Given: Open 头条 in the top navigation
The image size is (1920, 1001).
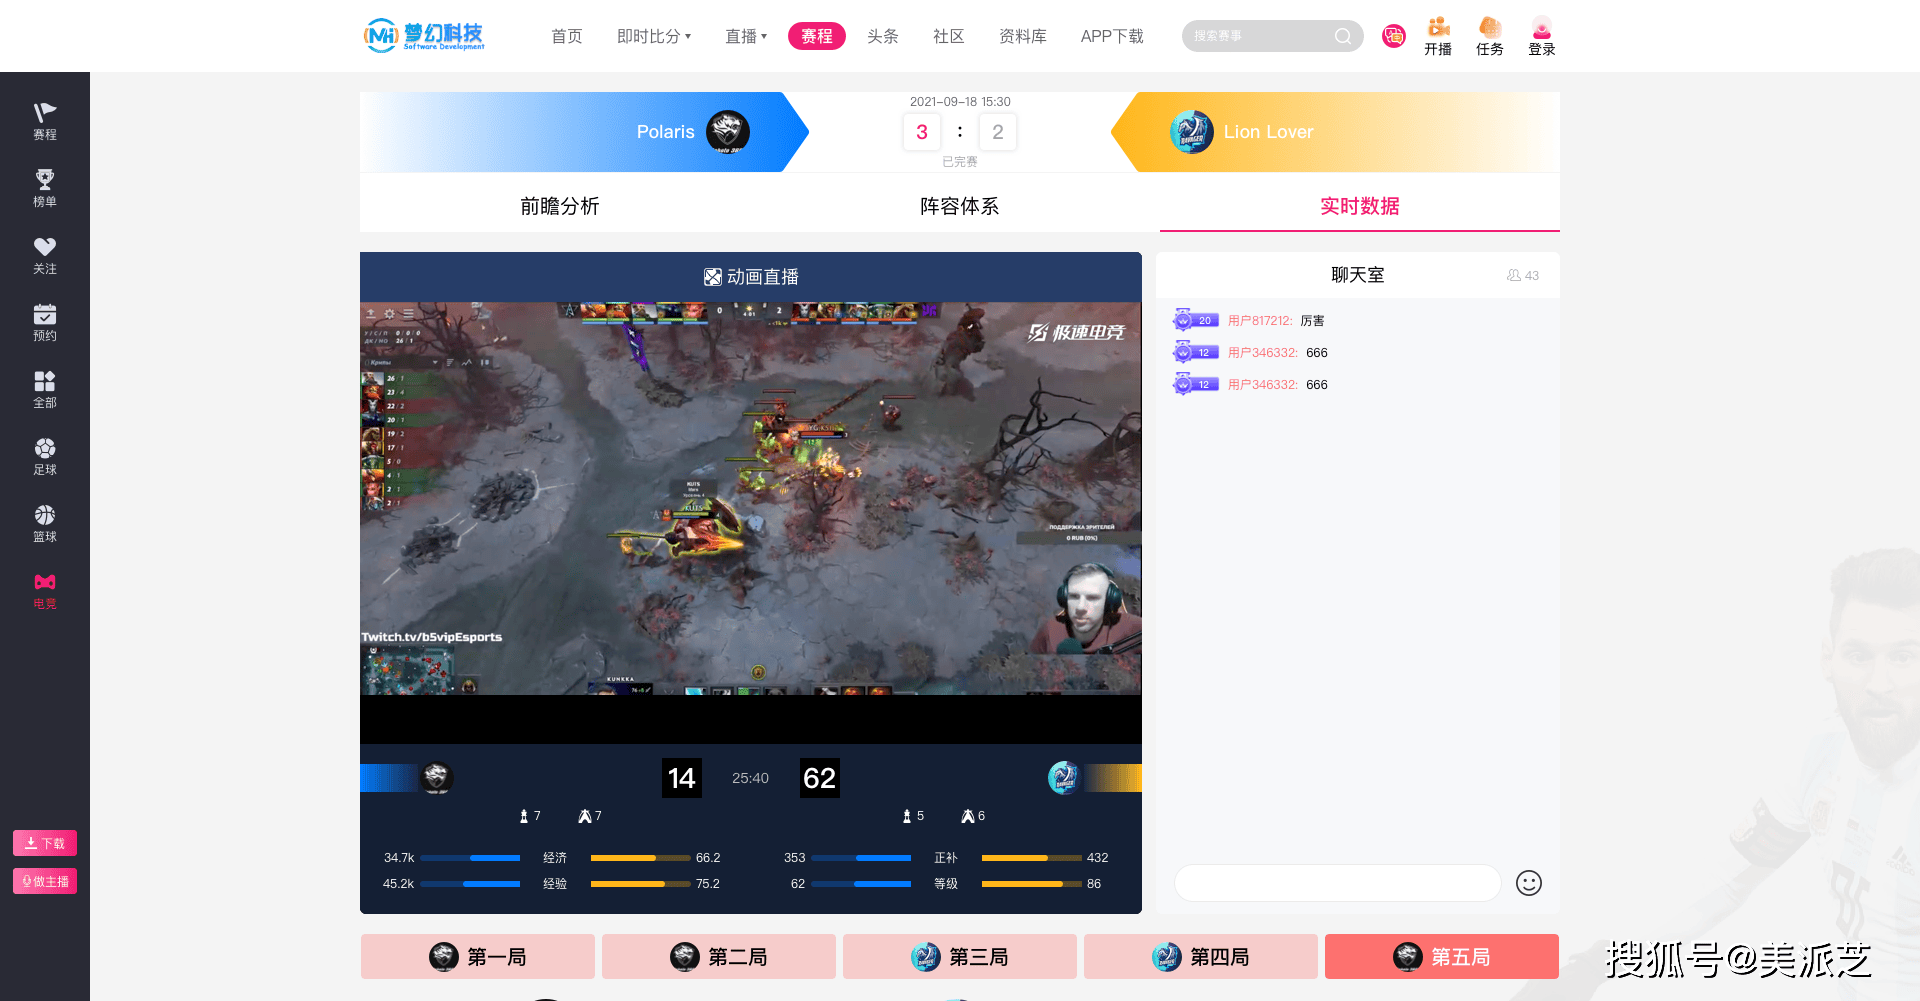Looking at the screenshot, I should [x=883, y=36].
